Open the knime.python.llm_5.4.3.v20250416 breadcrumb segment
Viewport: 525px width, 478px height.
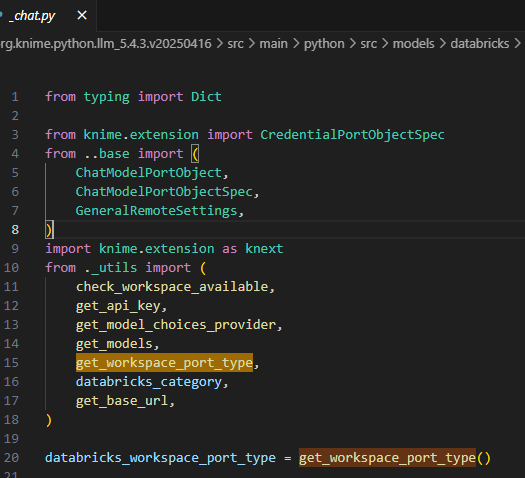(x=106, y=44)
